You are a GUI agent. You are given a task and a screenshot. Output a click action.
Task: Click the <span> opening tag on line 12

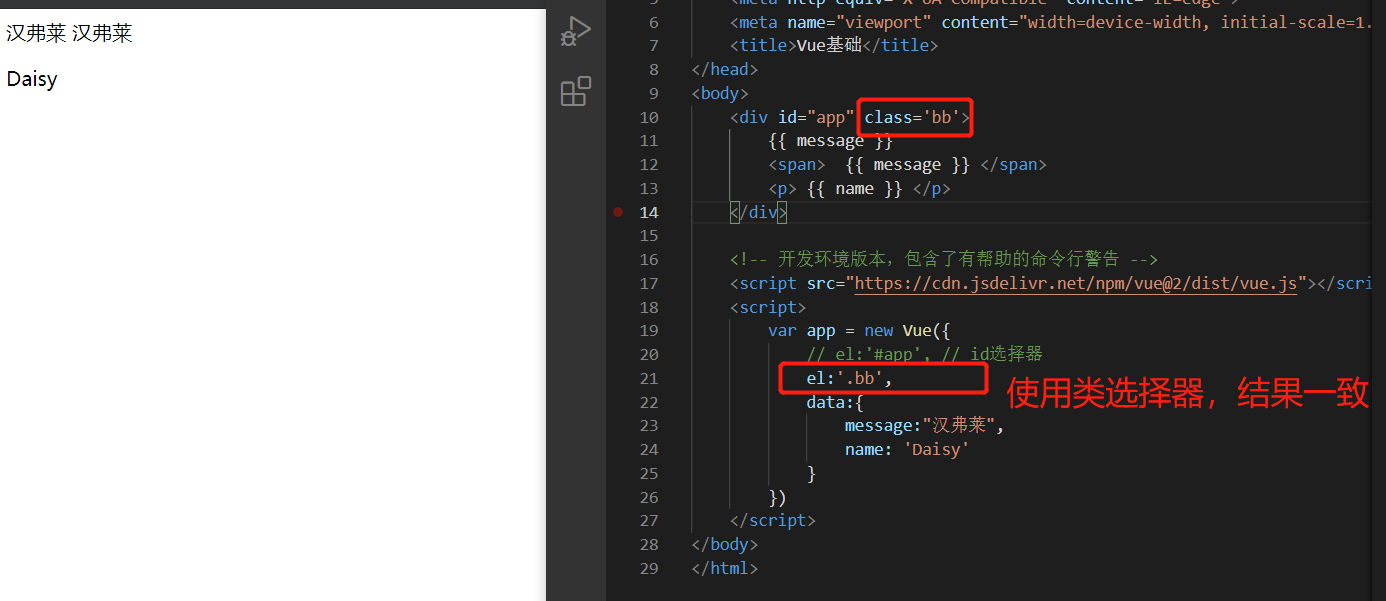797,164
